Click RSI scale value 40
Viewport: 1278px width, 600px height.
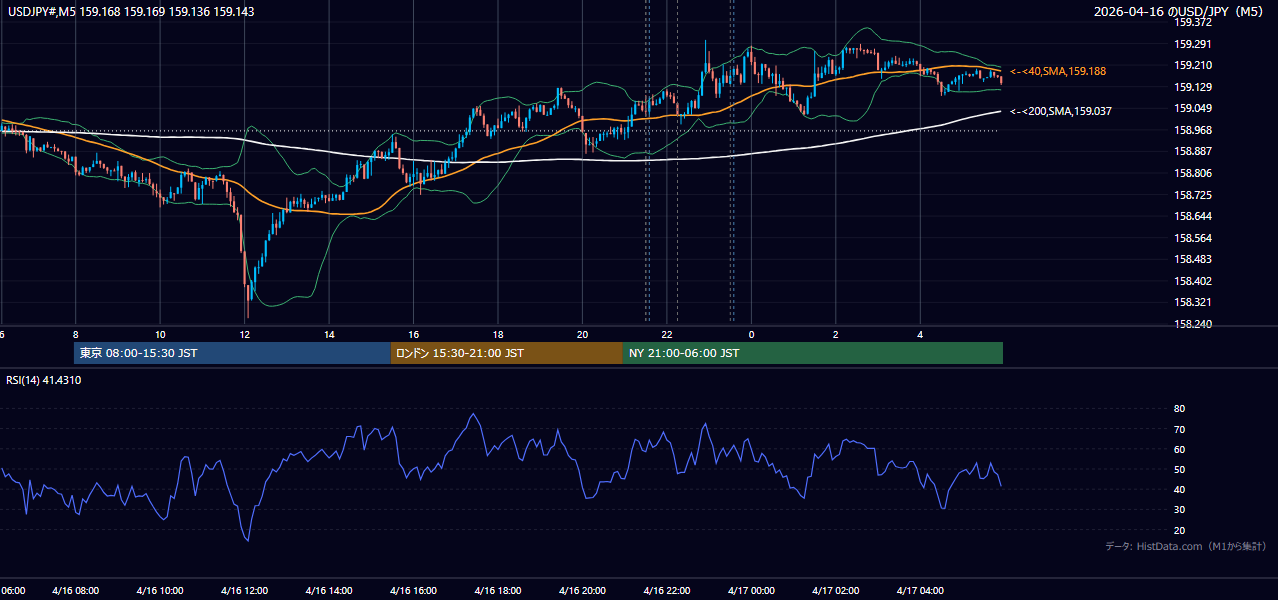(x=1180, y=489)
